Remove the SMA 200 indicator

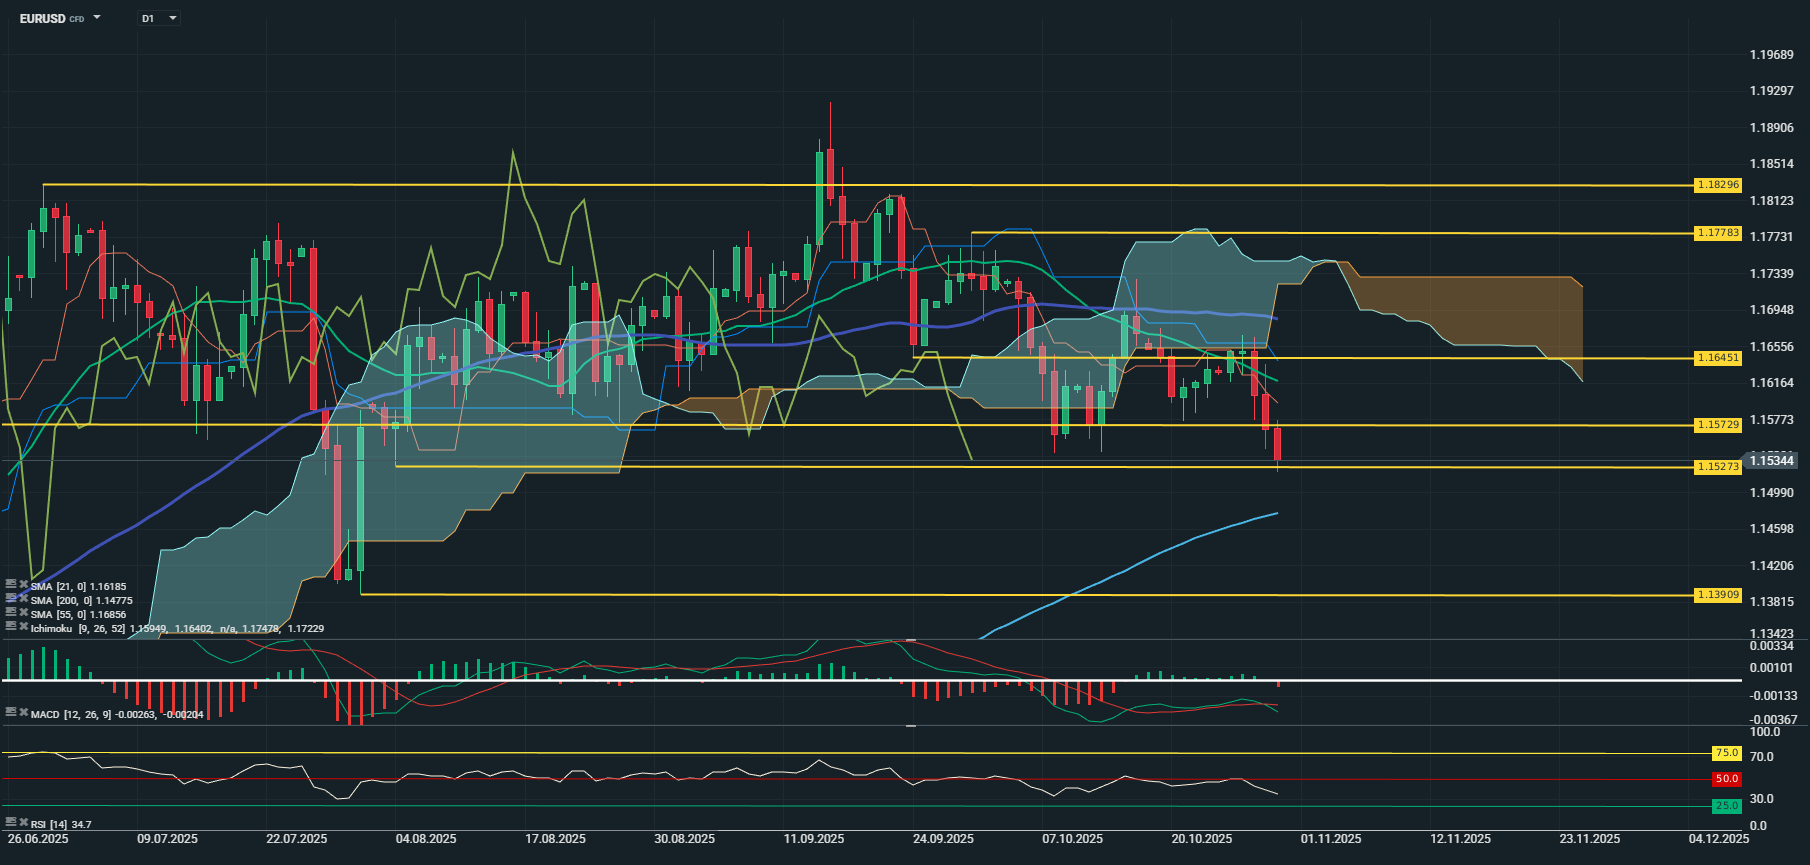23,599
